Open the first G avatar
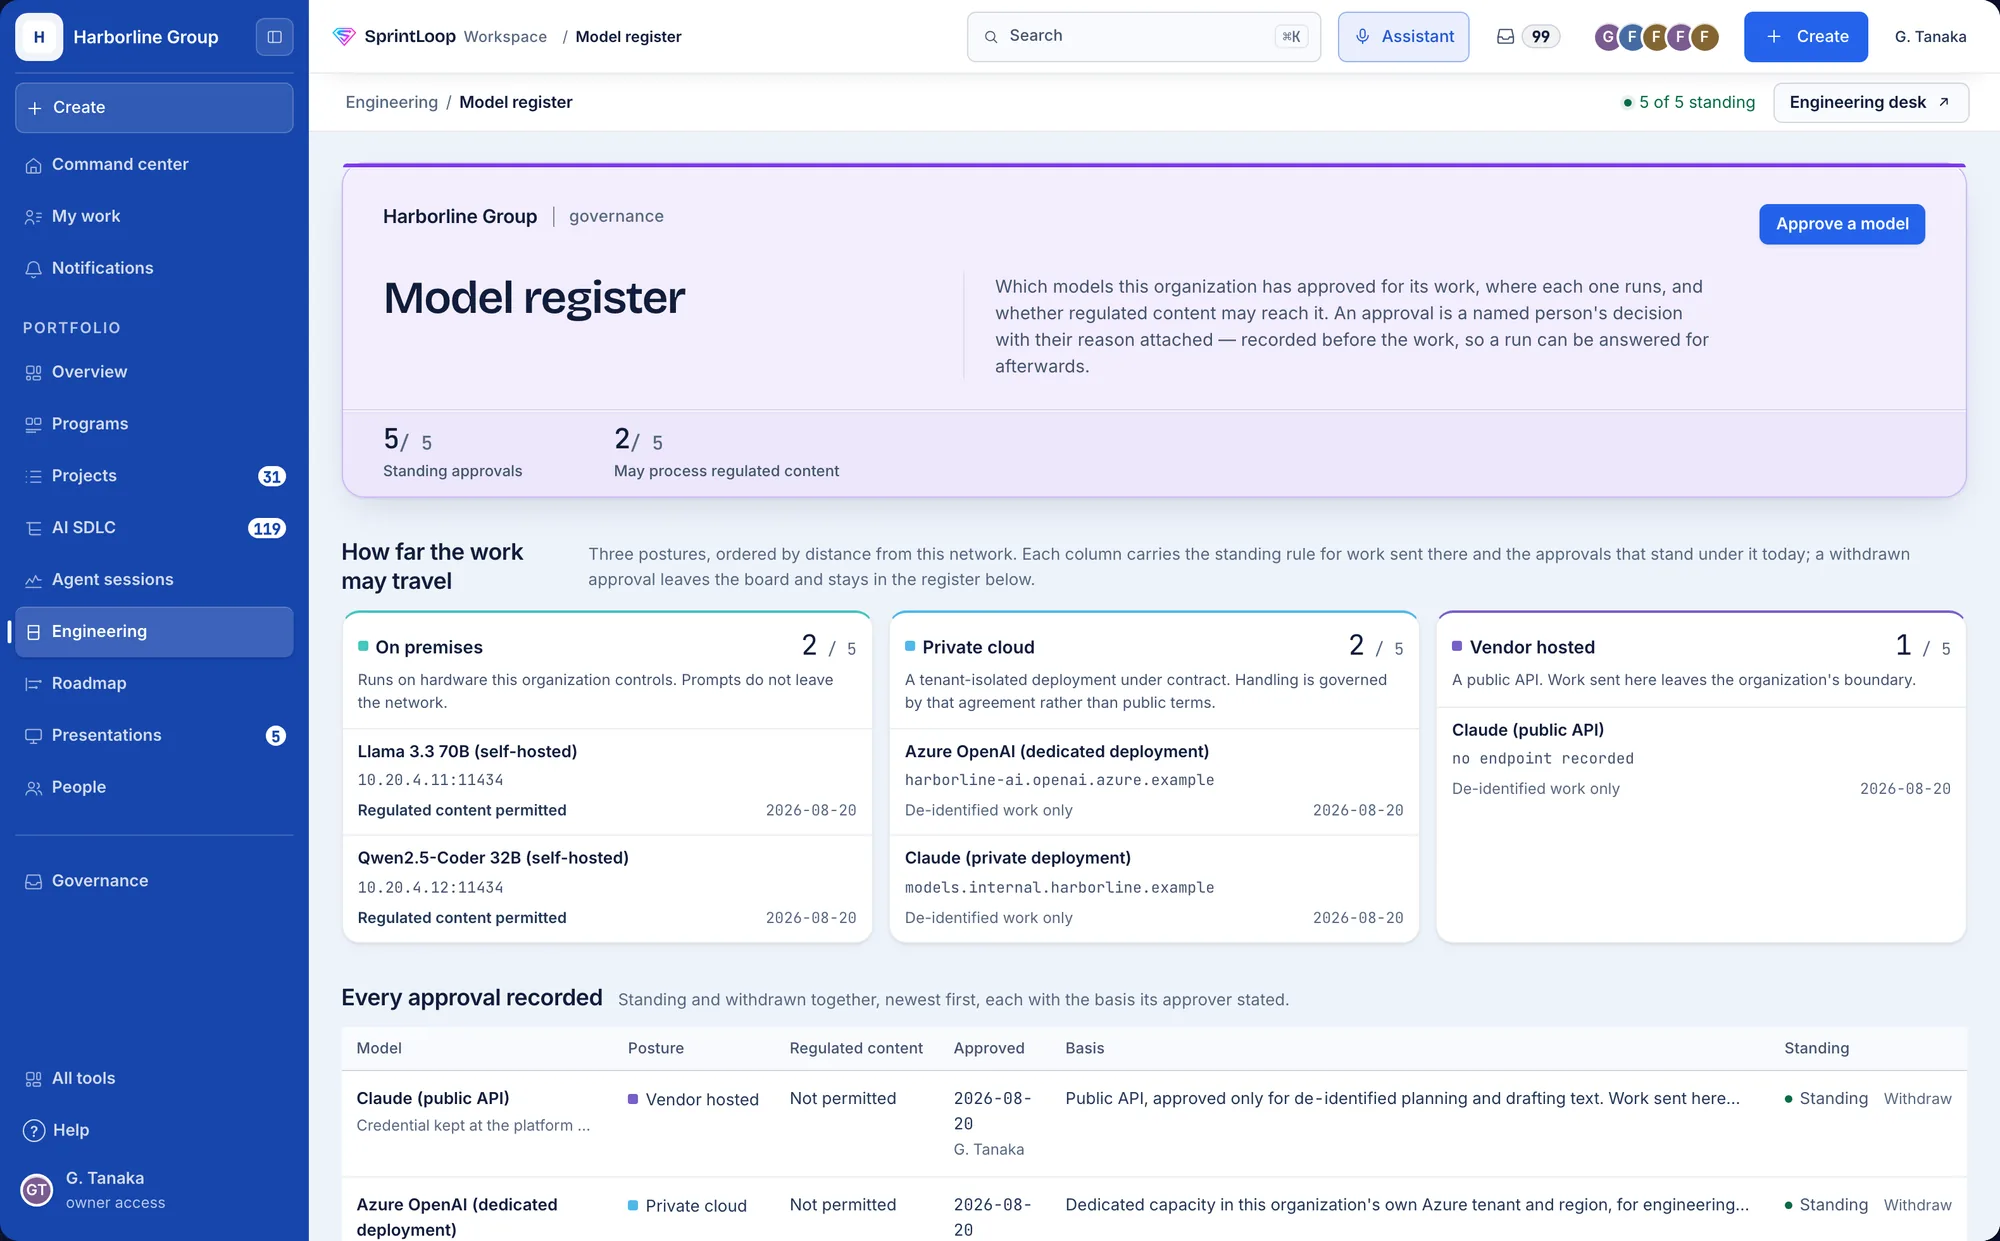This screenshot has height=1241, width=2000. pyautogui.click(x=1607, y=37)
